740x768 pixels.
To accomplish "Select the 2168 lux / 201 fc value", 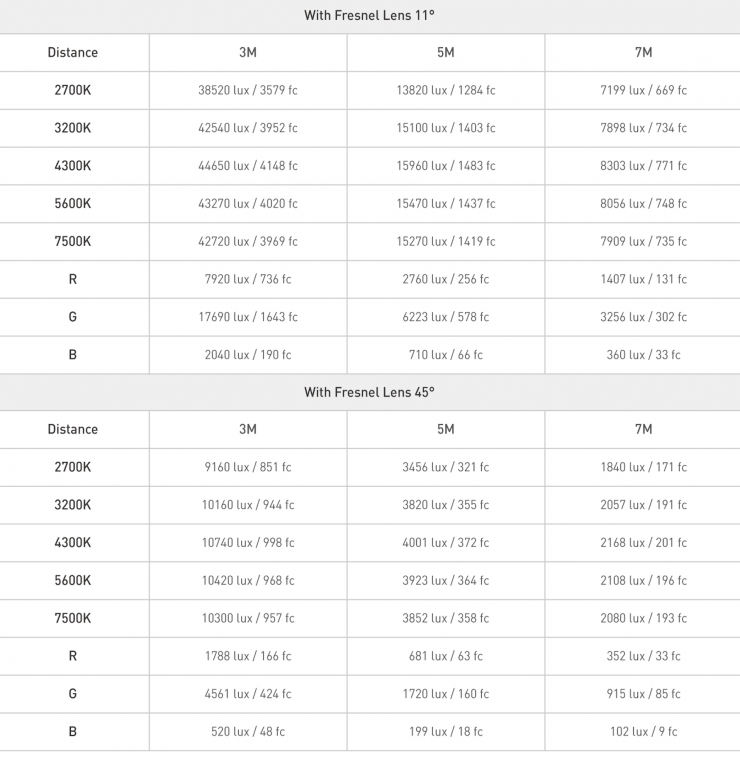I will coord(643,543).
